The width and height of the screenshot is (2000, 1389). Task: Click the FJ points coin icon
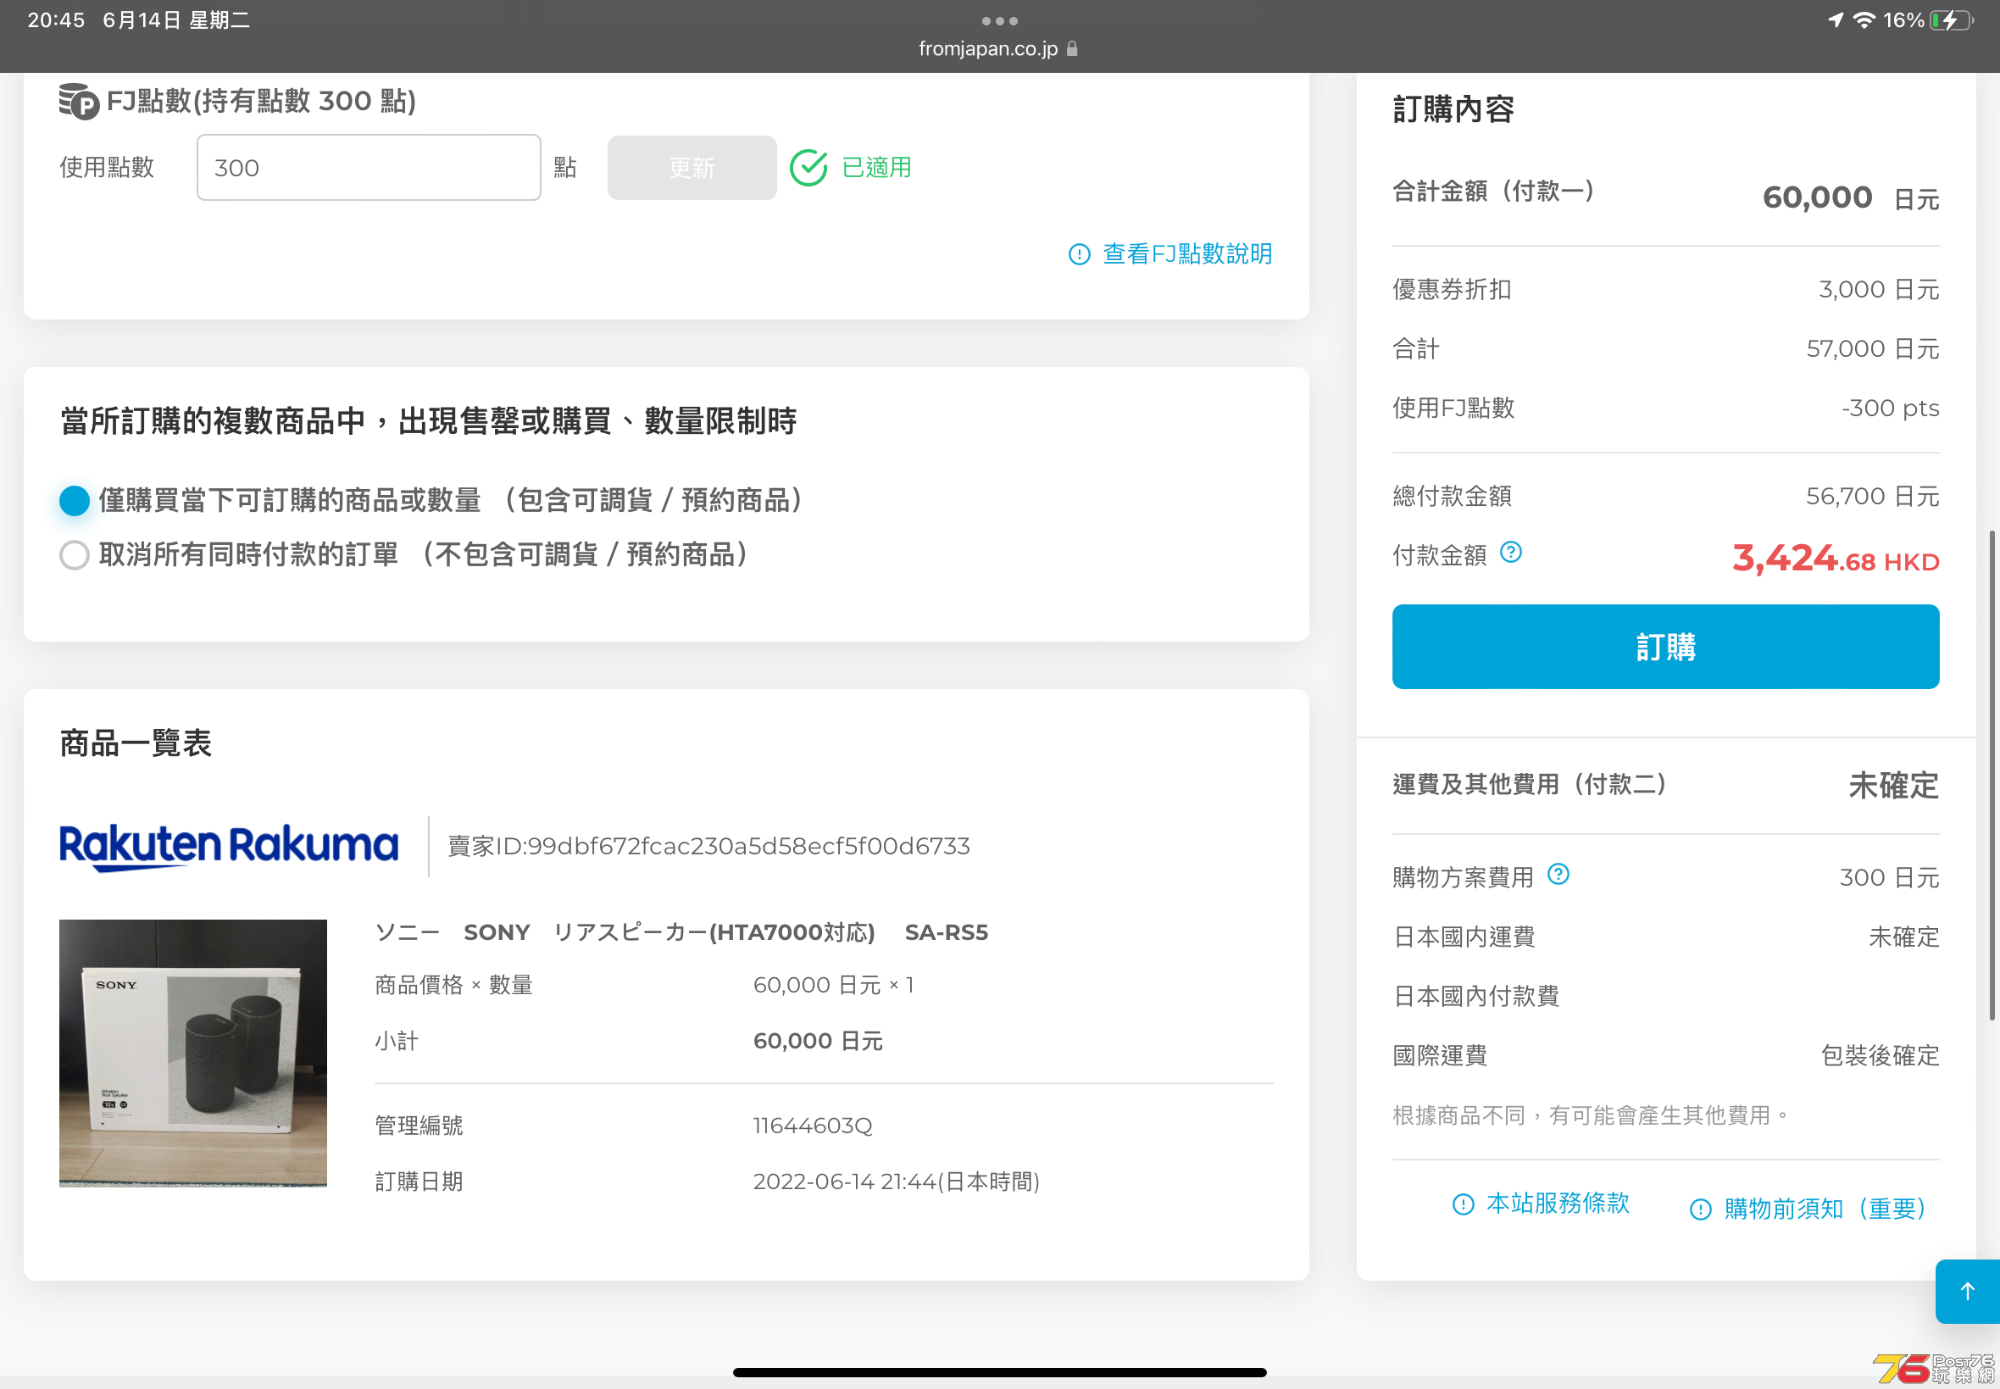point(78,101)
